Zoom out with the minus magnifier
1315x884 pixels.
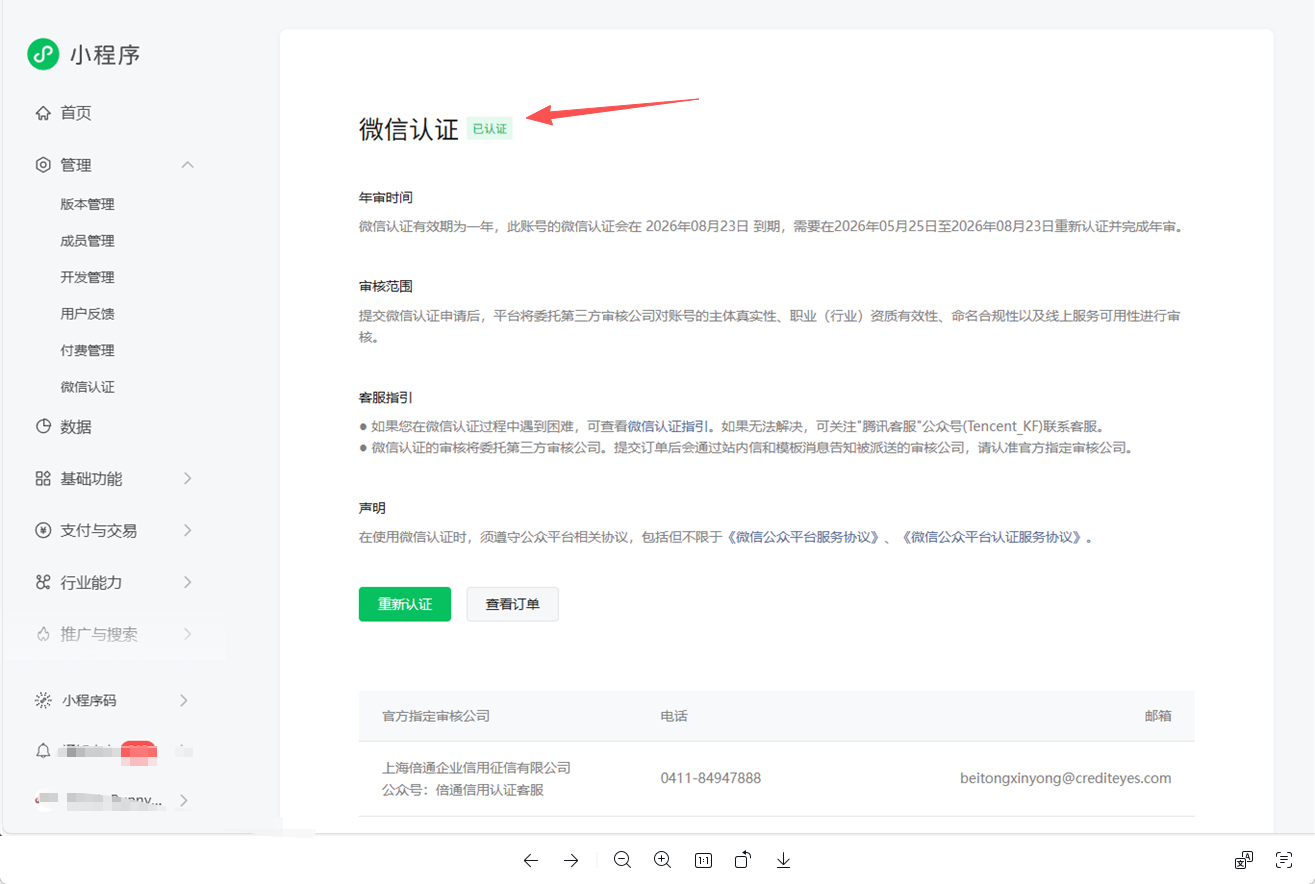pyautogui.click(x=622, y=860)
